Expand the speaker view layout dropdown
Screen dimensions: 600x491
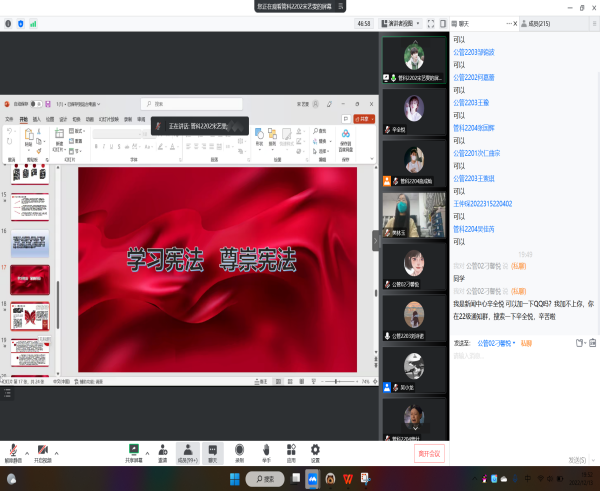(420, 23)
